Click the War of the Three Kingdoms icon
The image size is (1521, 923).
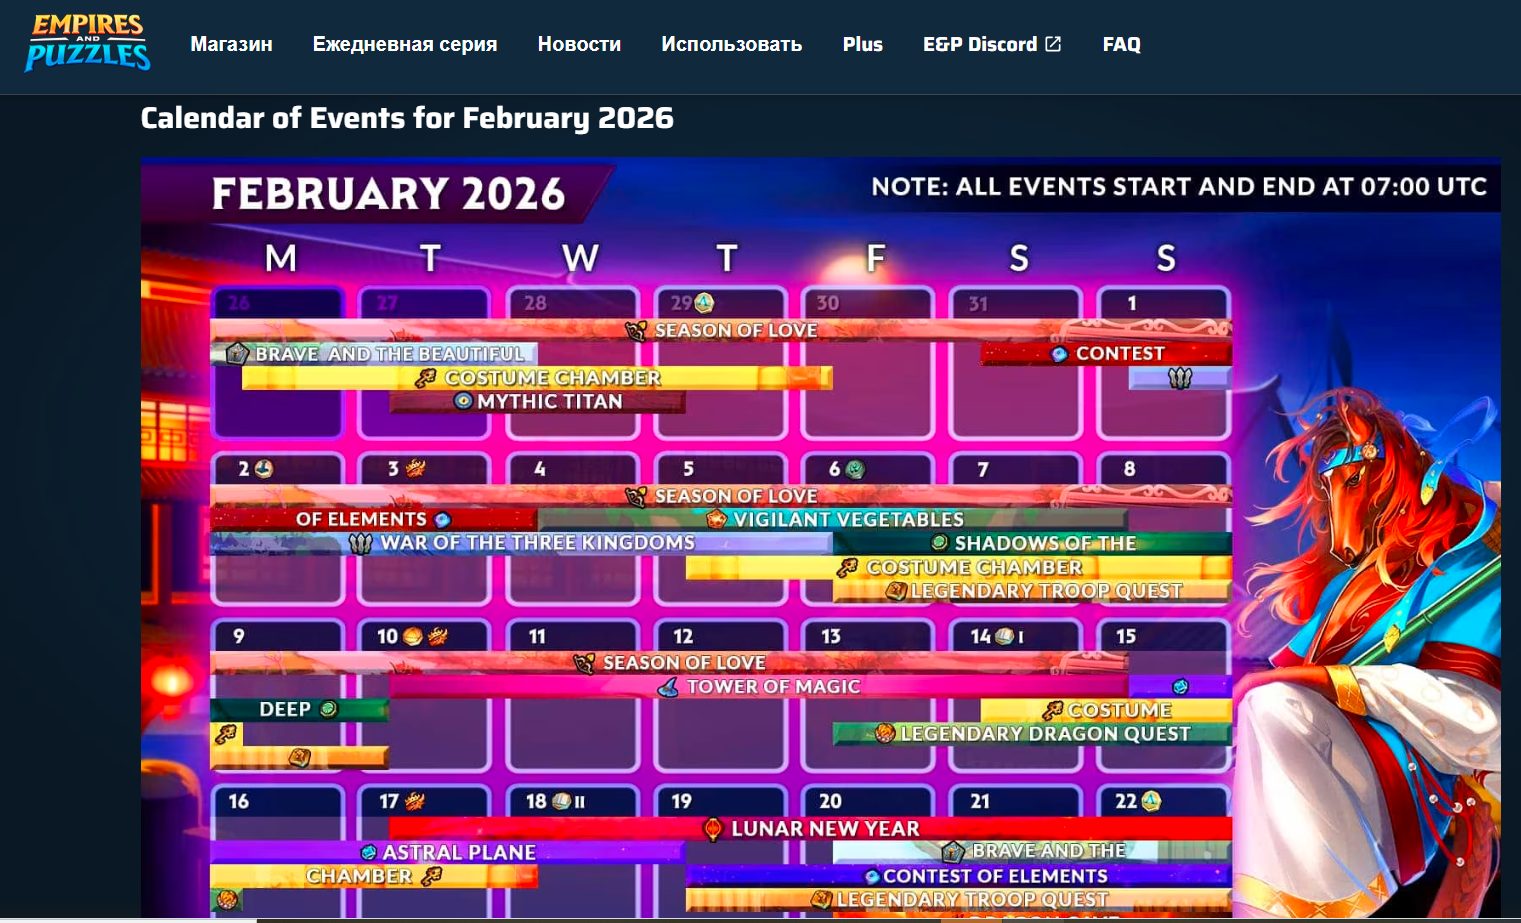(x=360, y=543)
